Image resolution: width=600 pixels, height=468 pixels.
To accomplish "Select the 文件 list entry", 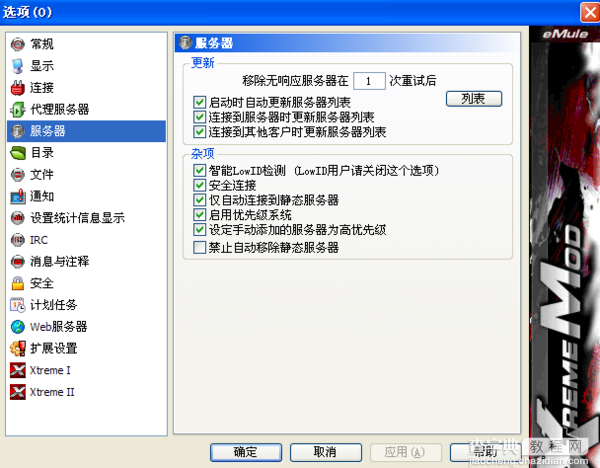I will click(x=86, y=175).
